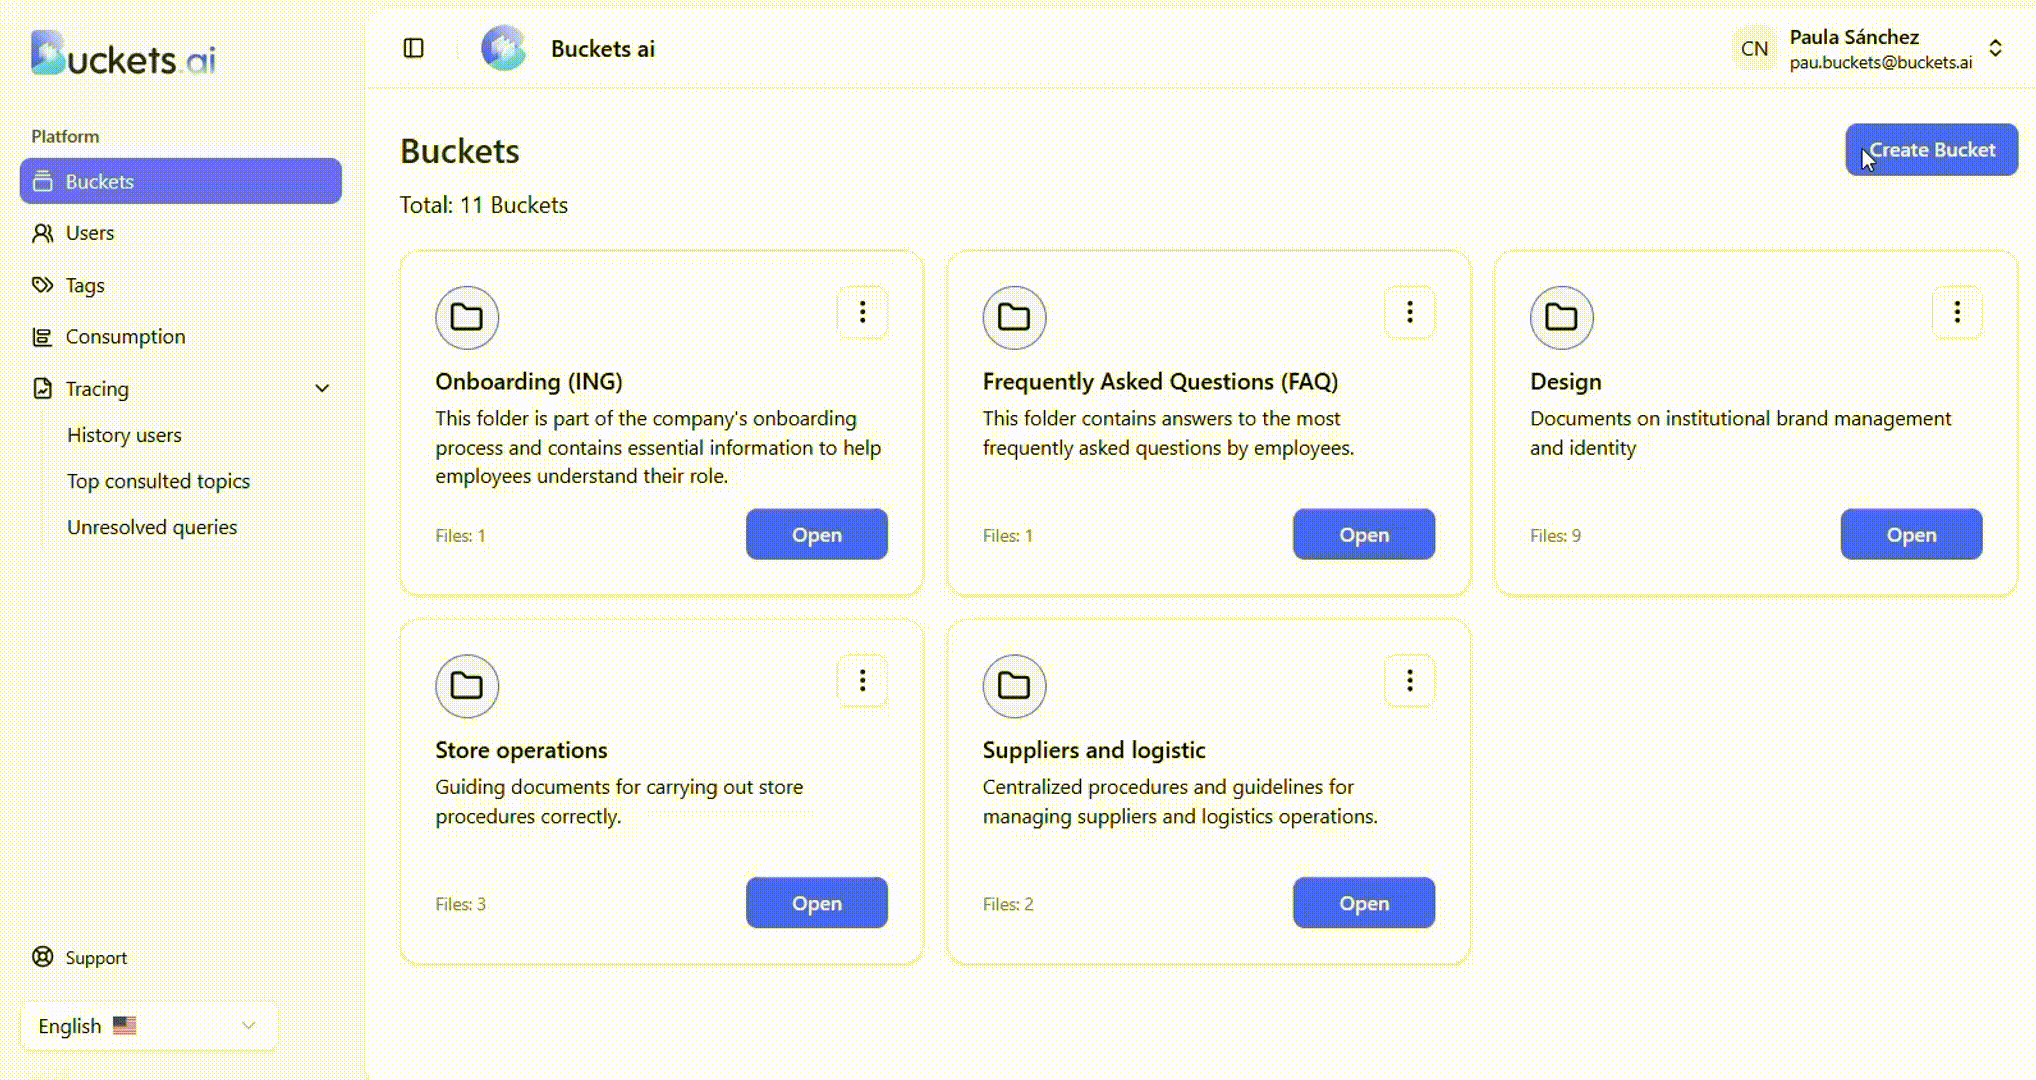2036x1080 pixels.
Task: Click folder icon of Suppliers and logistic bucket
Action: coord(1014,686)
